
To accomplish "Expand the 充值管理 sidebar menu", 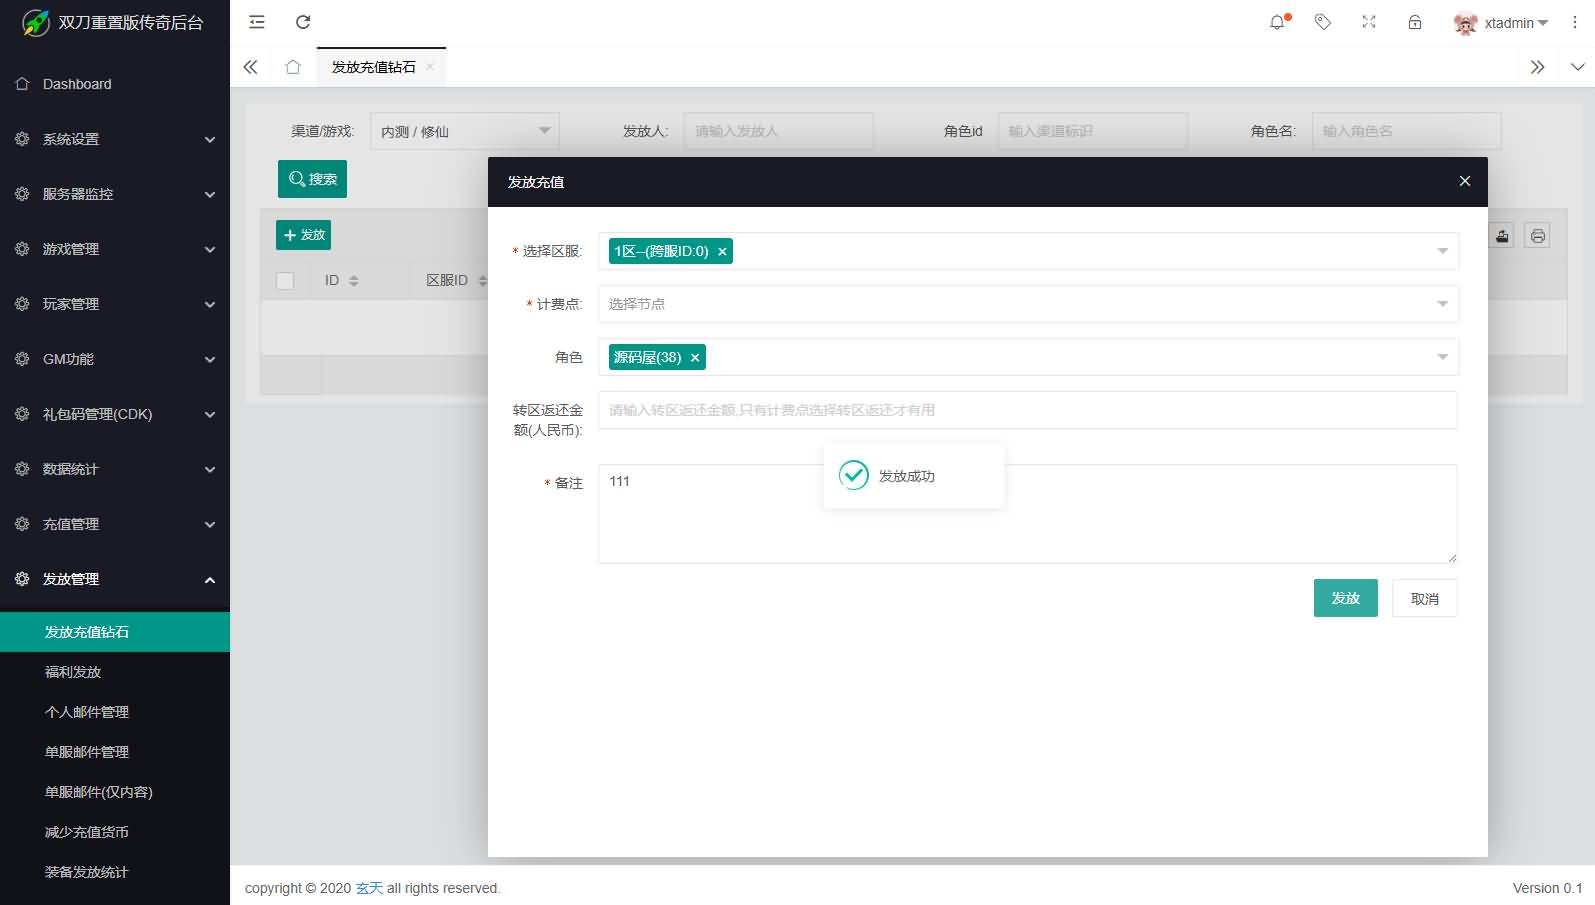I will tap(115, 524).
